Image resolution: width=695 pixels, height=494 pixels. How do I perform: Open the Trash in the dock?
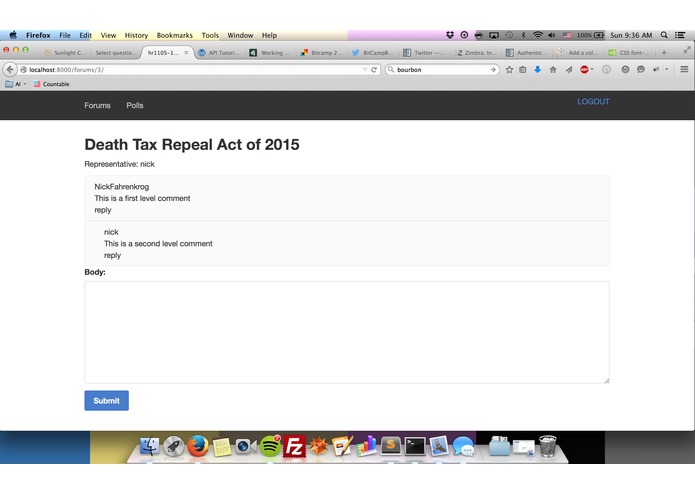click(547, 446)
